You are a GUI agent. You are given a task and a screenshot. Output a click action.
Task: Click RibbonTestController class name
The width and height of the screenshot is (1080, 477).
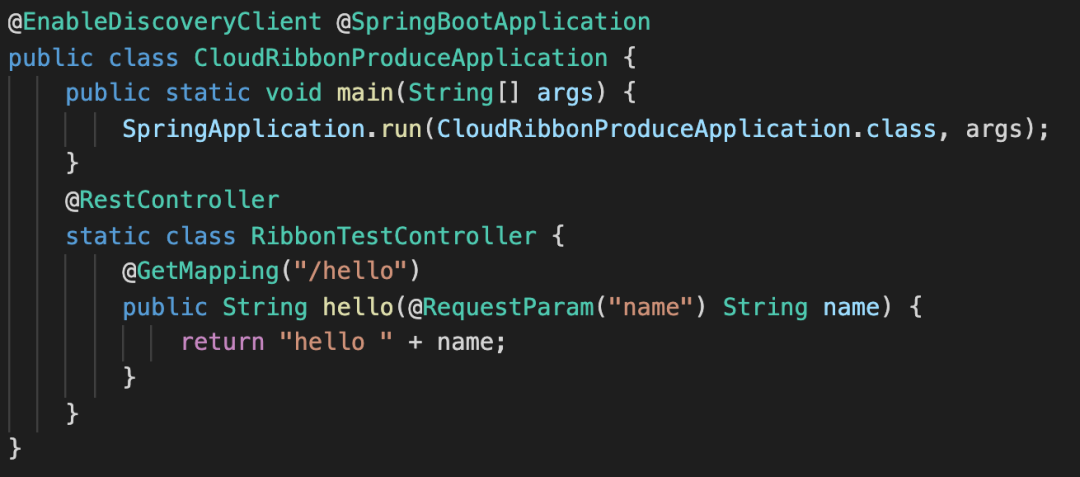393,235
